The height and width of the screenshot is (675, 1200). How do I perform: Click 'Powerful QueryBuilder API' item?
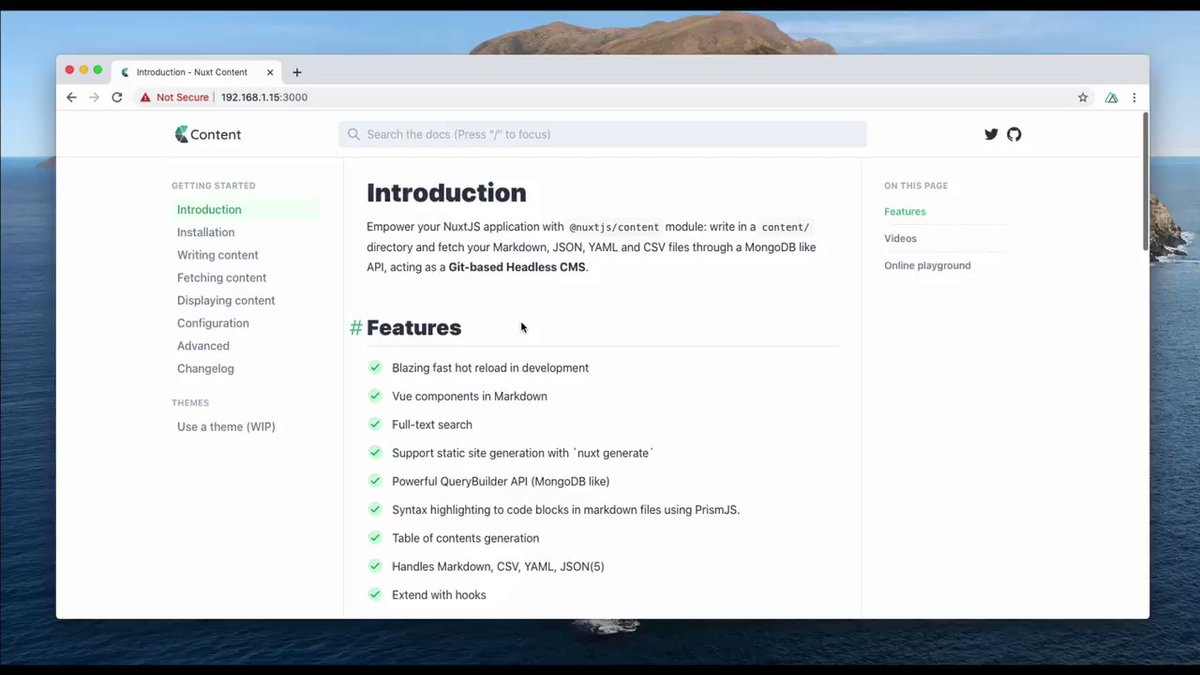[x=501, y=481]
